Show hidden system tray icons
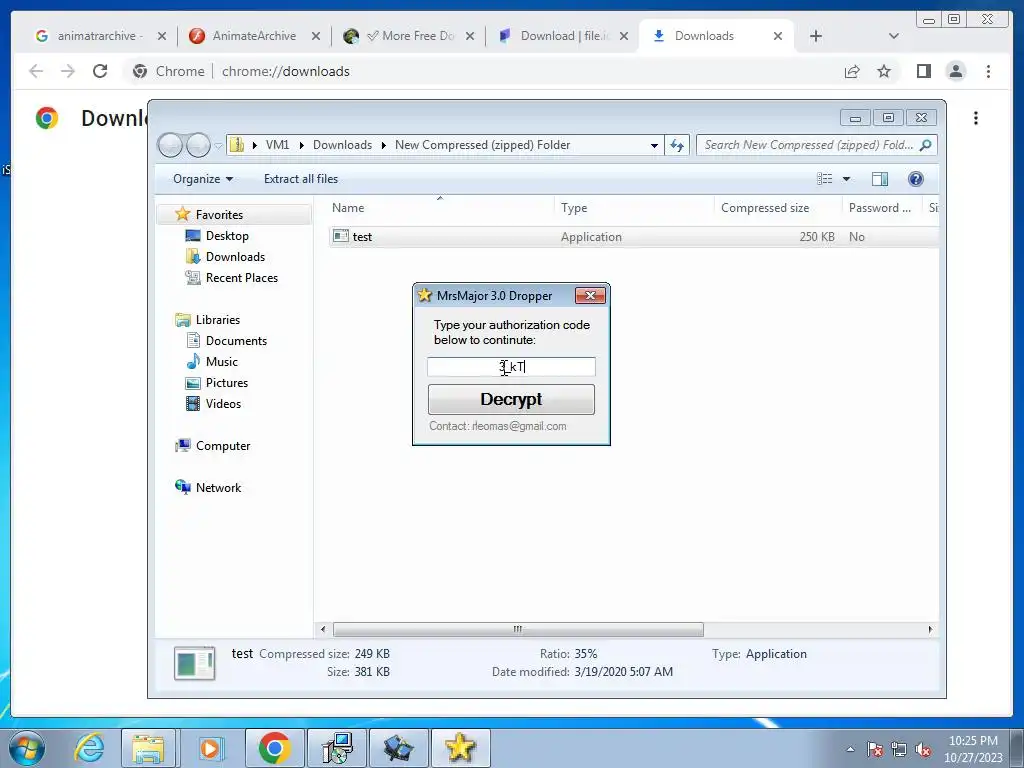The width and height of the screenshot is (1024, 768). [850, 750]
